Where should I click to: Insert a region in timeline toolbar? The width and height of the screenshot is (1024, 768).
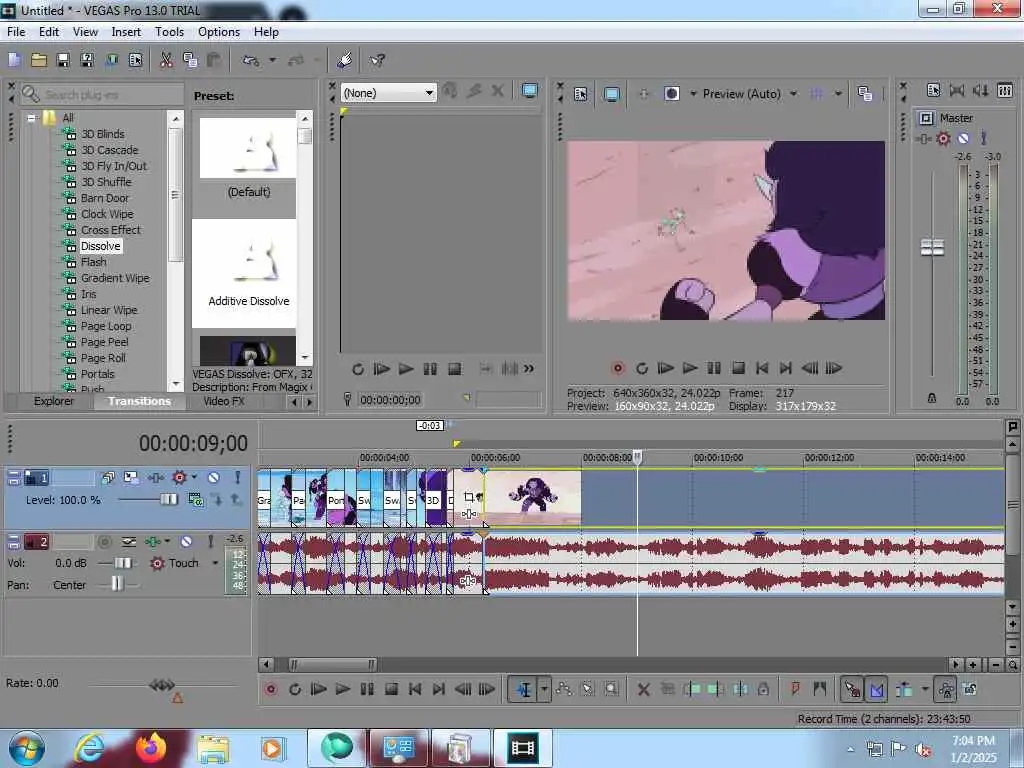click(820, 689)
